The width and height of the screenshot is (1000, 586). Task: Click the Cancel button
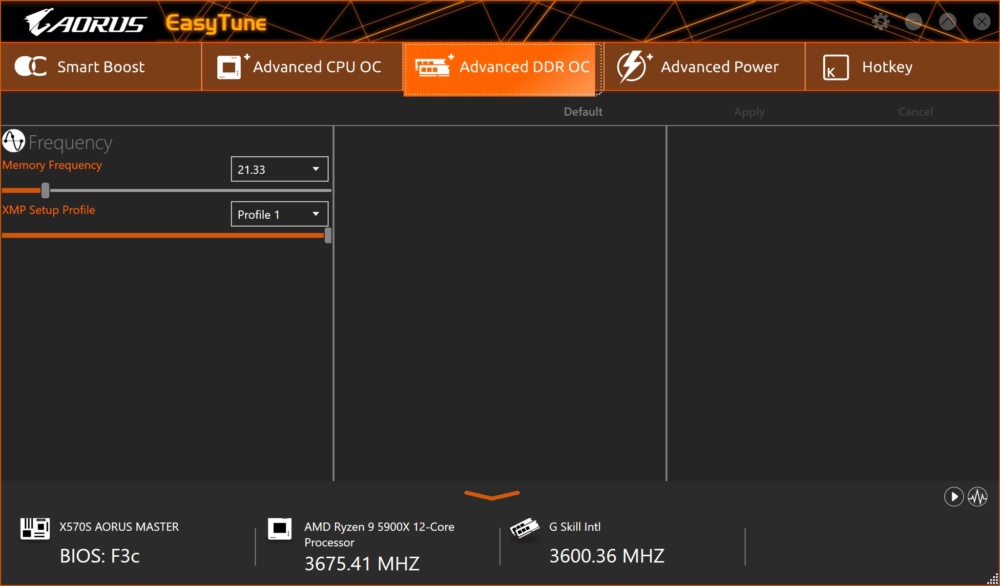point(915,112)
